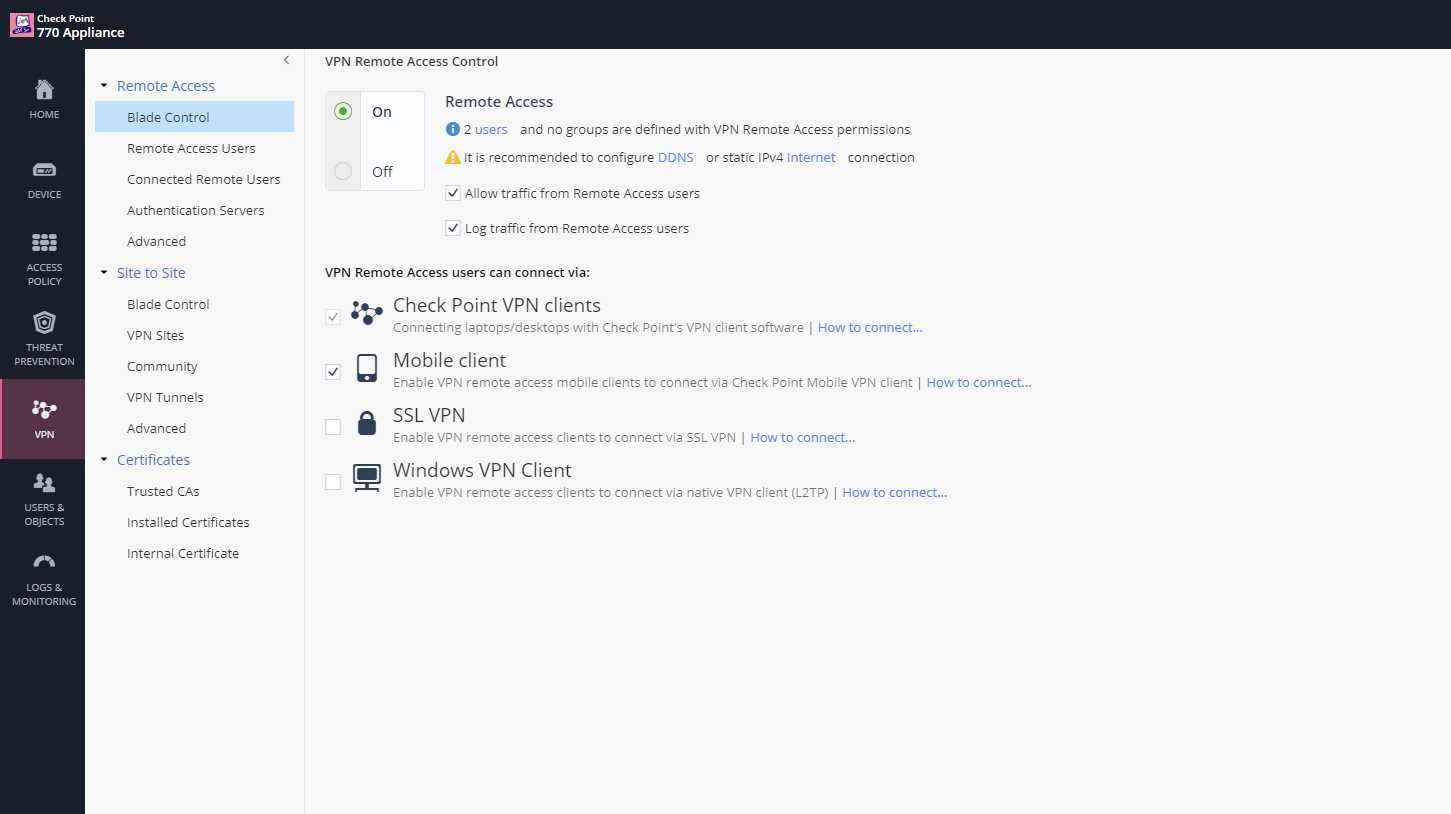The image size is (1451, 814).
Task: Open How to connect for Windows VPN Client
Action: (895, 492)
